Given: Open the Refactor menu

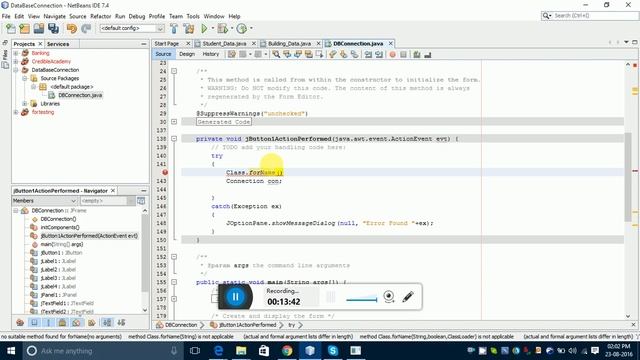Looking at the screenshot, I should pos(100,16).
